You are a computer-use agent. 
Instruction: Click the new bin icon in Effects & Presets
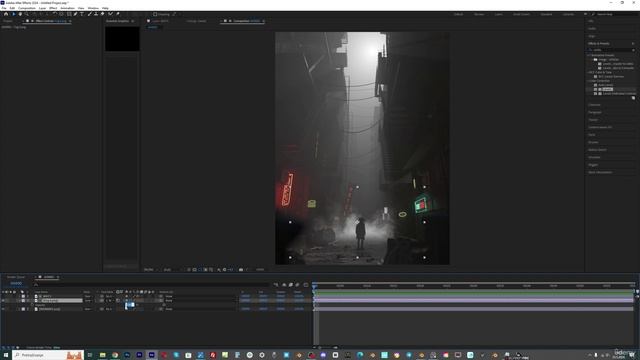pyautogui.click(x=633, y=98)
